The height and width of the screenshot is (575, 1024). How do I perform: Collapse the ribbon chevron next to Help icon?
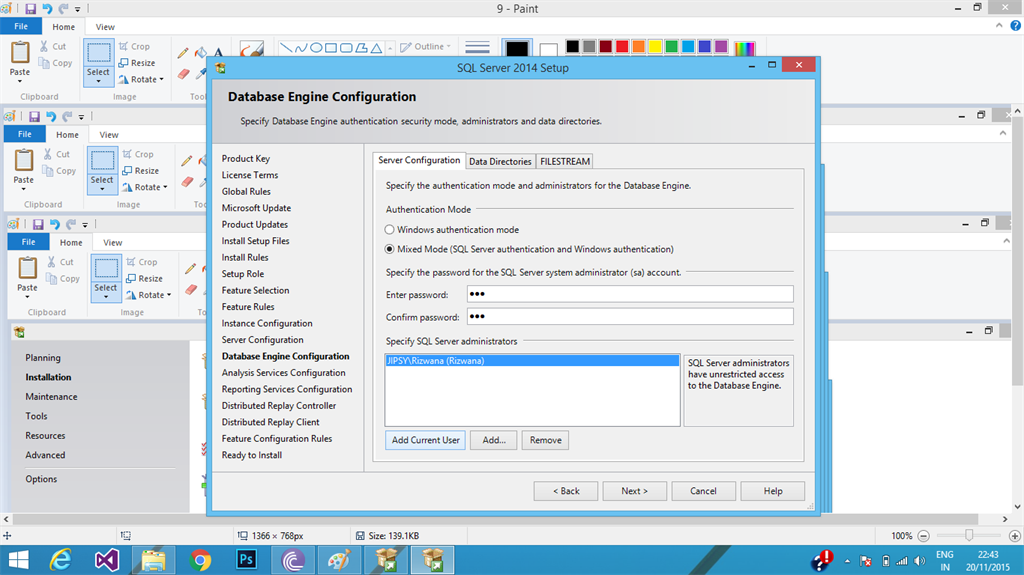coord(999,25)
